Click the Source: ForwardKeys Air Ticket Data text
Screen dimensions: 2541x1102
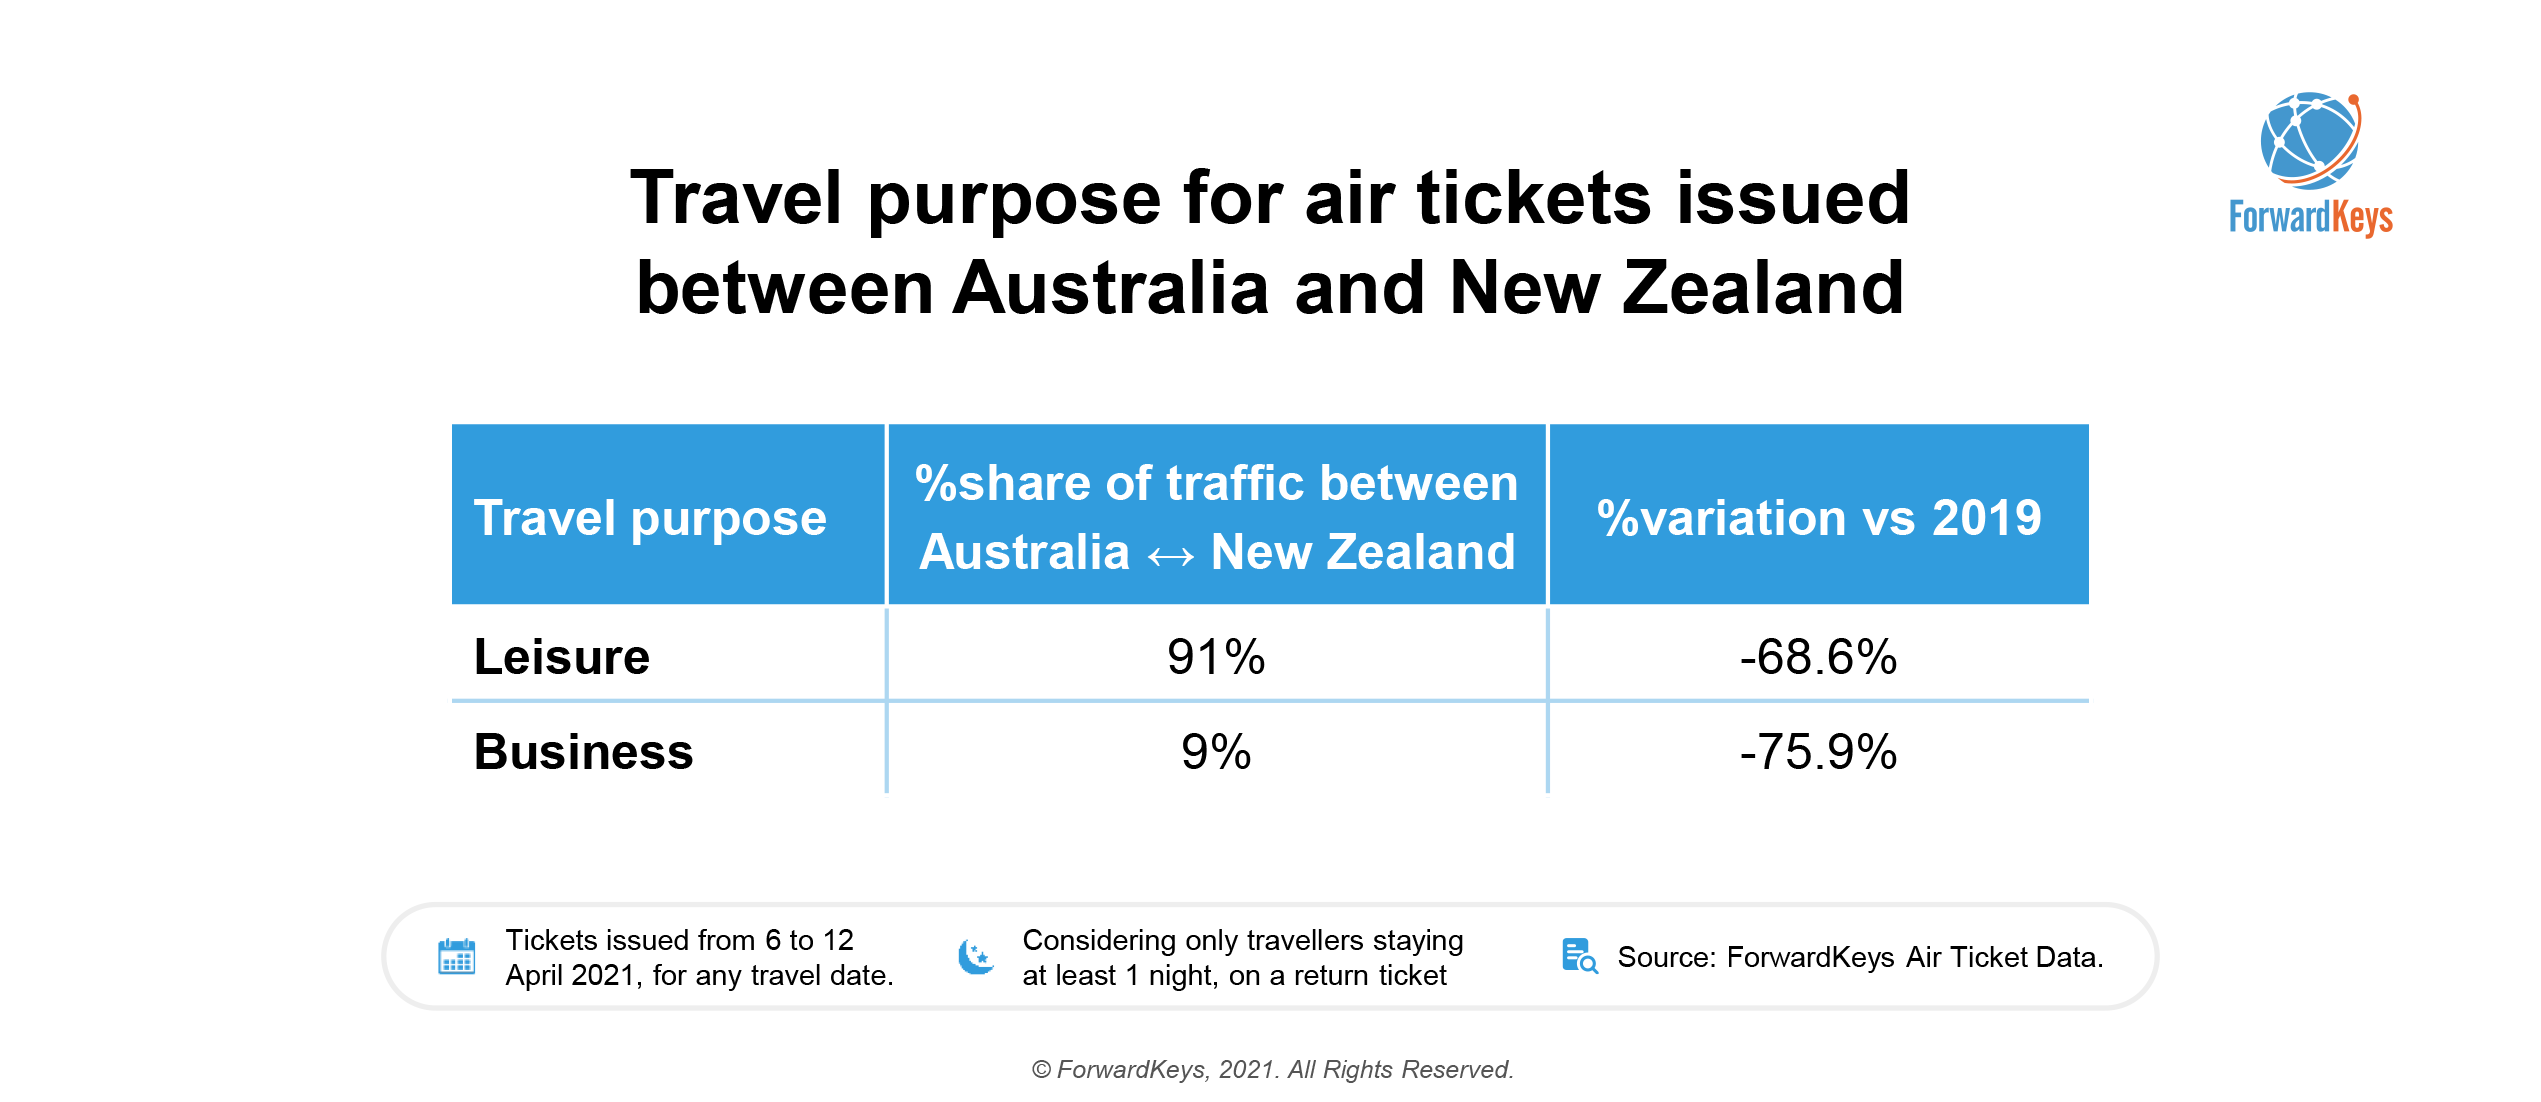(1860, 957)
